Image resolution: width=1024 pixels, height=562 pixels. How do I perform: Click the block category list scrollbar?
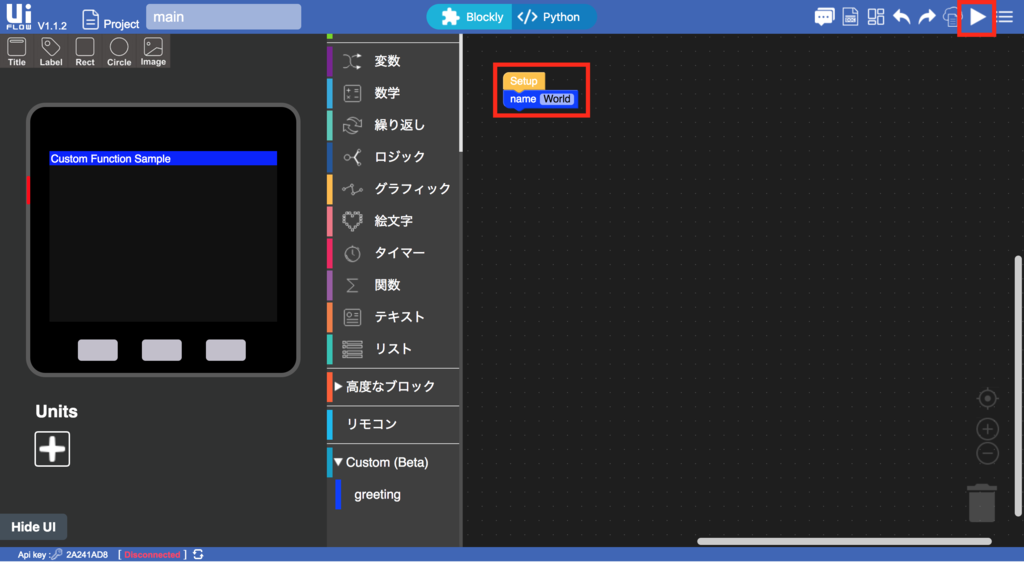pyautogui.click(x=461, y=93)
